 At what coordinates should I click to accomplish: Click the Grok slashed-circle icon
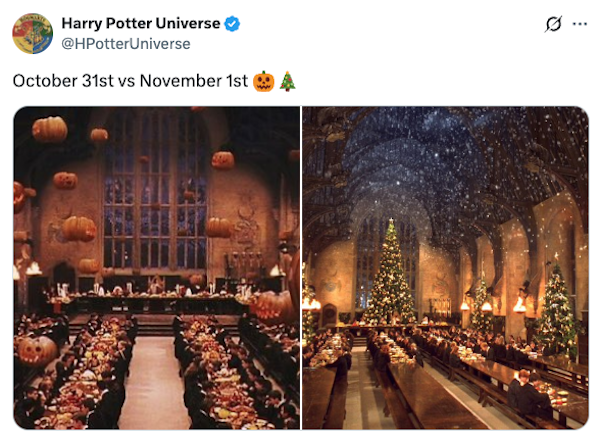tap(553, 24)
